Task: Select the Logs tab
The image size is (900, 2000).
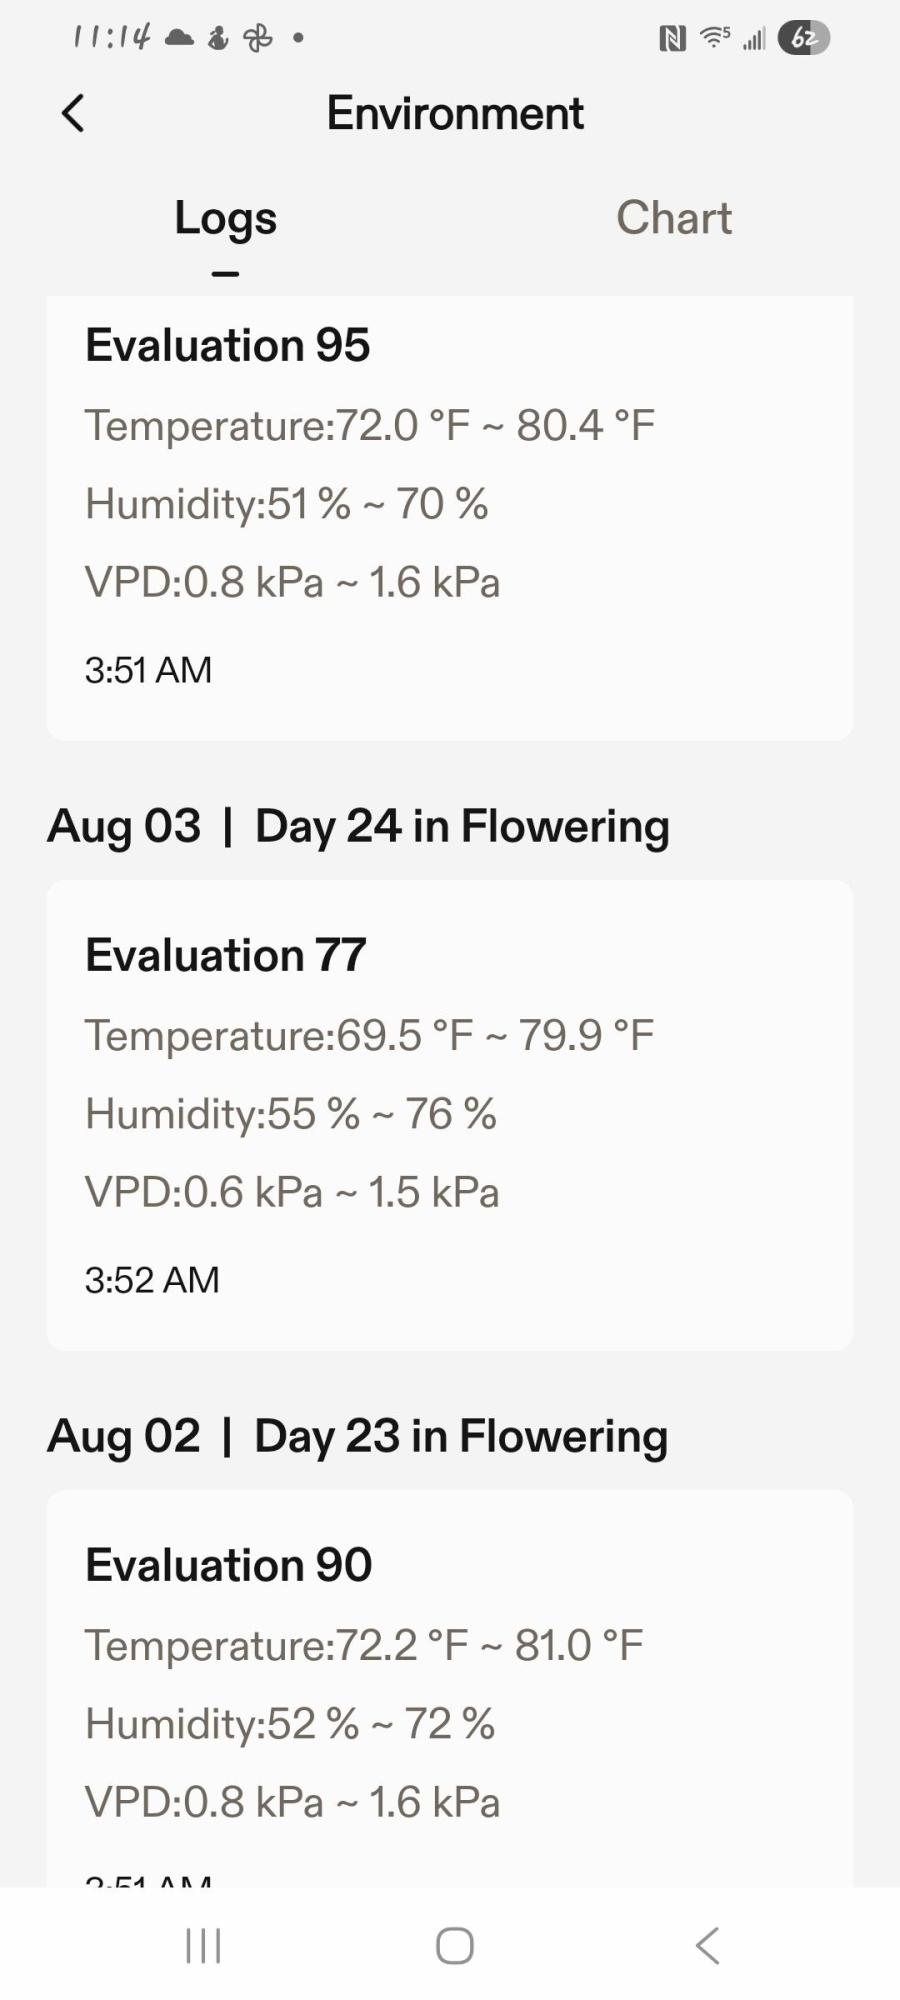Action: tap(225, 219)
